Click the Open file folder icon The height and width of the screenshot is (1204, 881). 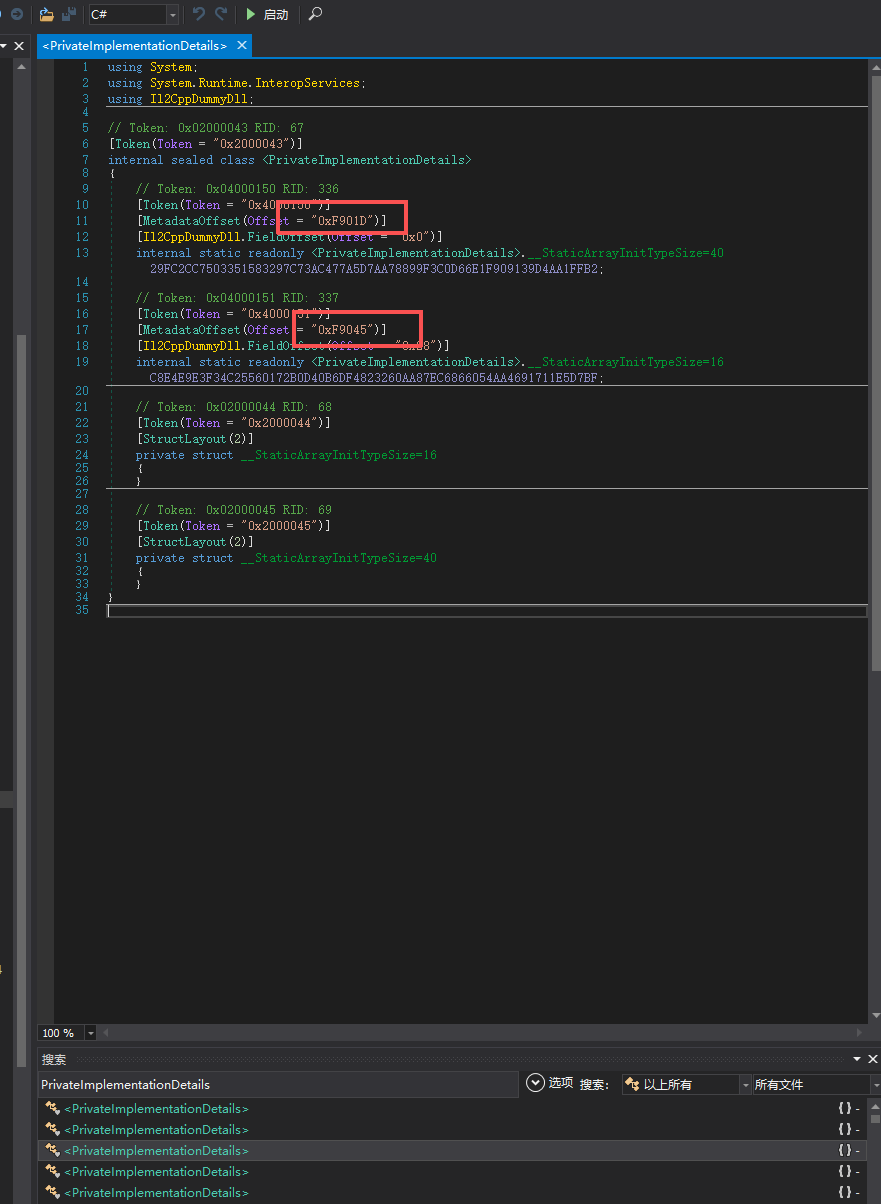(x=47, y=14)
